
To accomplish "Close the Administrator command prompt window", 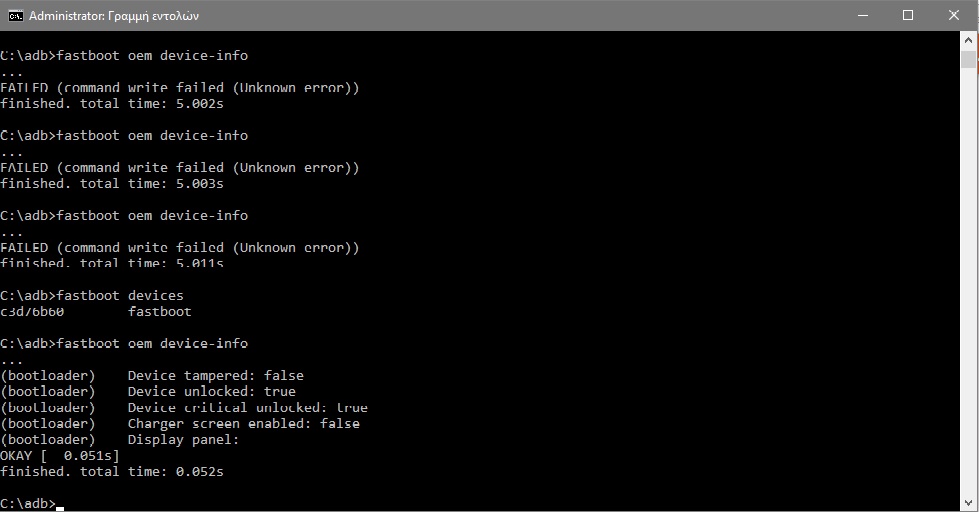I will (954, 15).
